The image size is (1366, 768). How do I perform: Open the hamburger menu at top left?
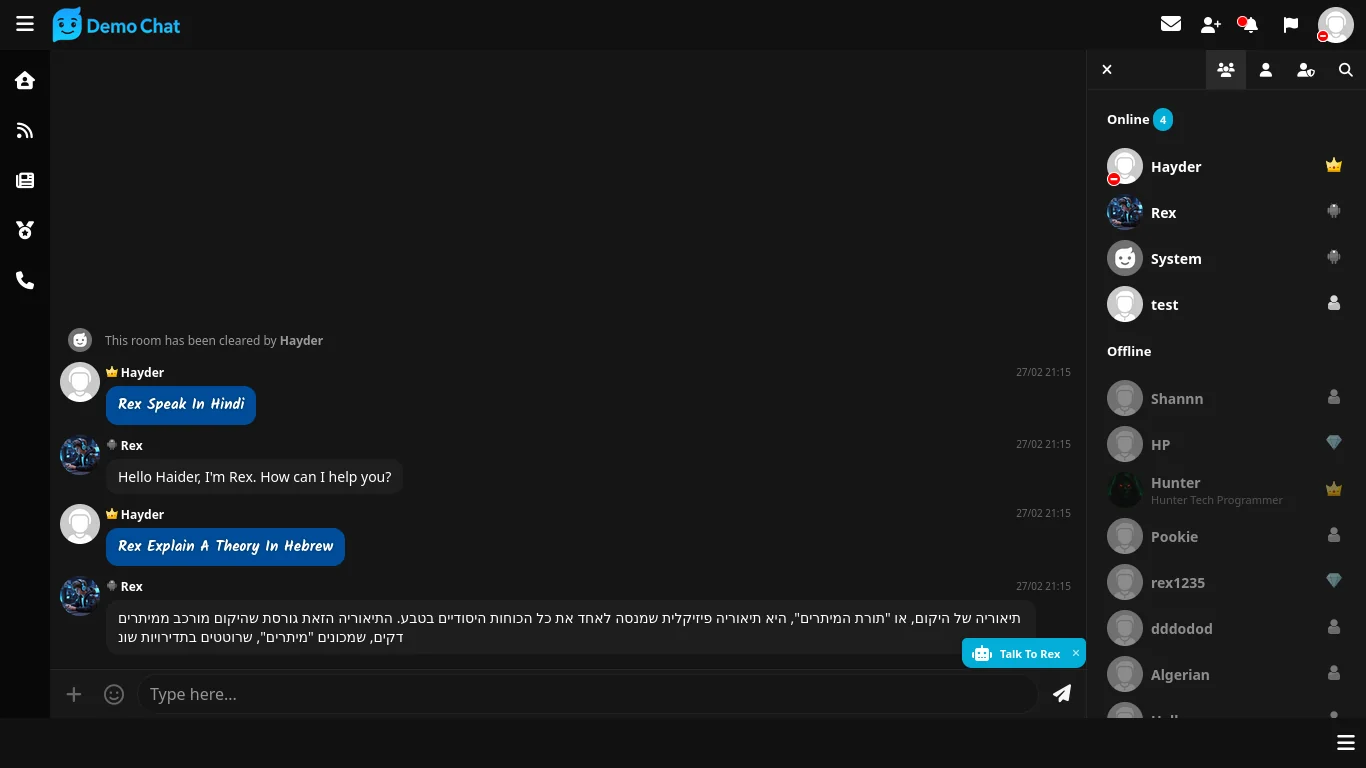tap(25, 24)
